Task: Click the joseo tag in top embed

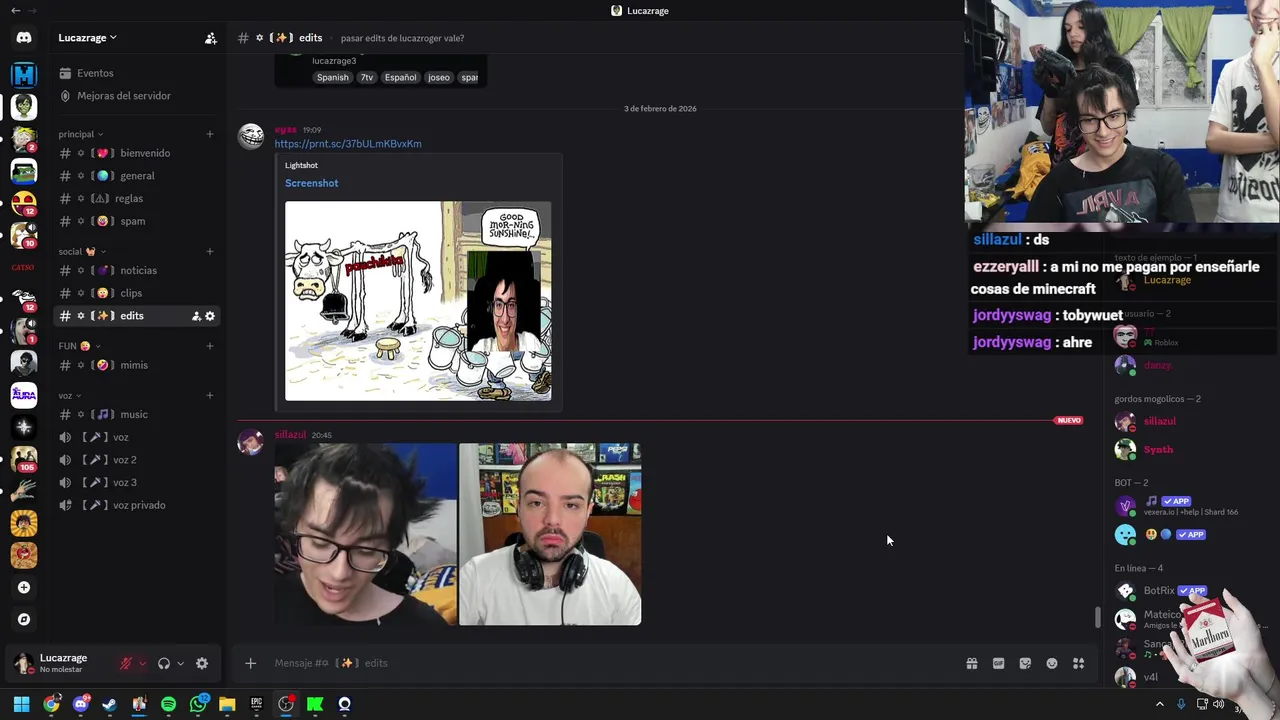Action: click(439, 77)
